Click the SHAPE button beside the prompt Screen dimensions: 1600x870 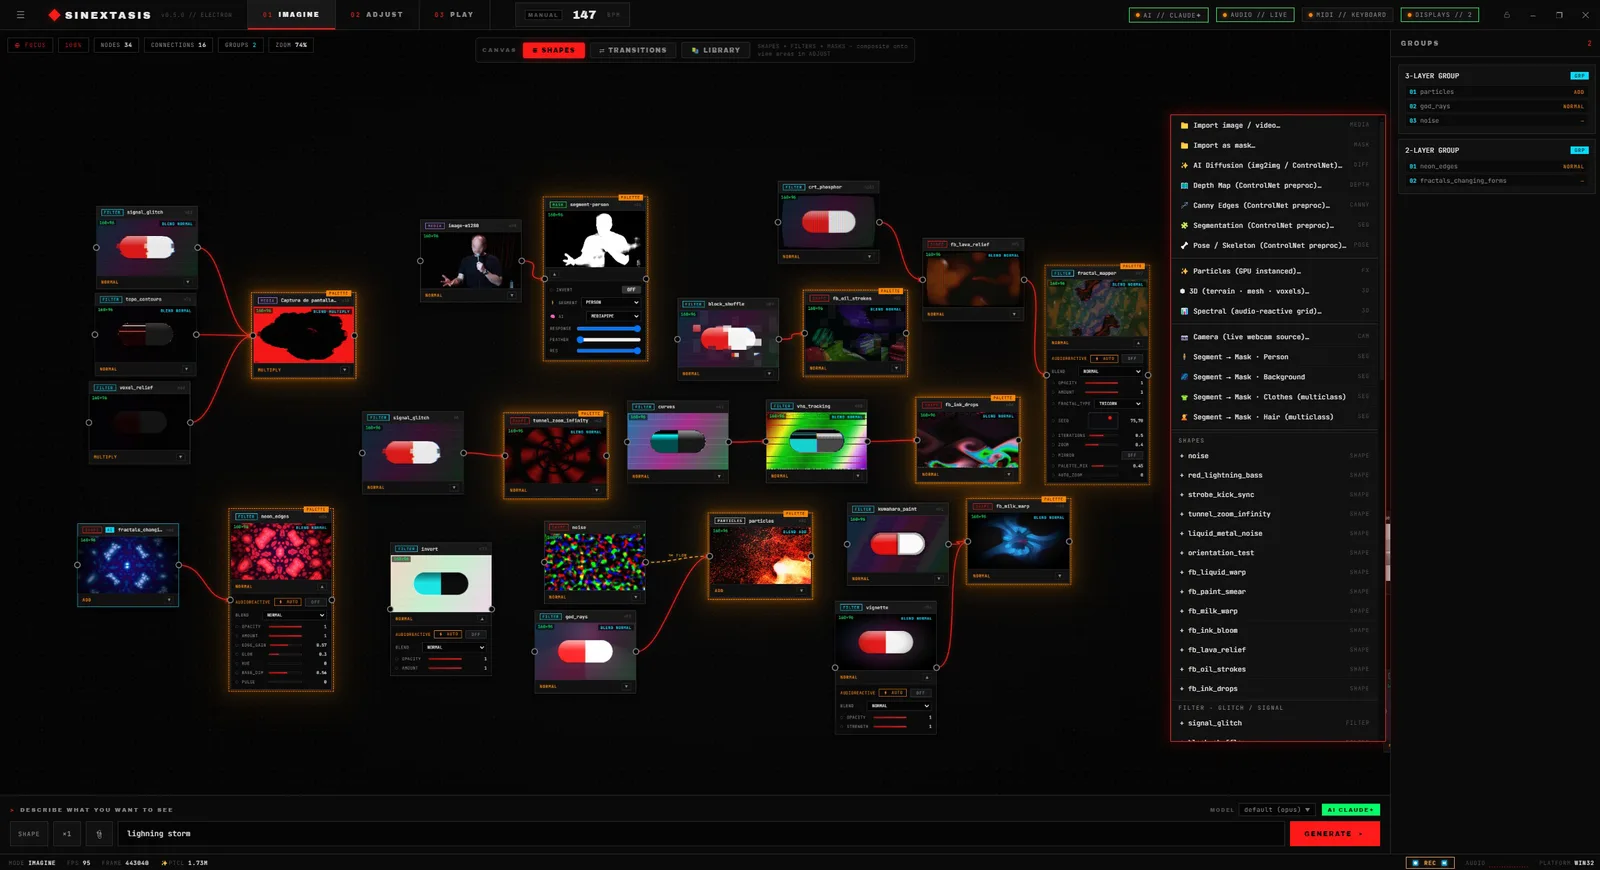[x=29, y=834]
